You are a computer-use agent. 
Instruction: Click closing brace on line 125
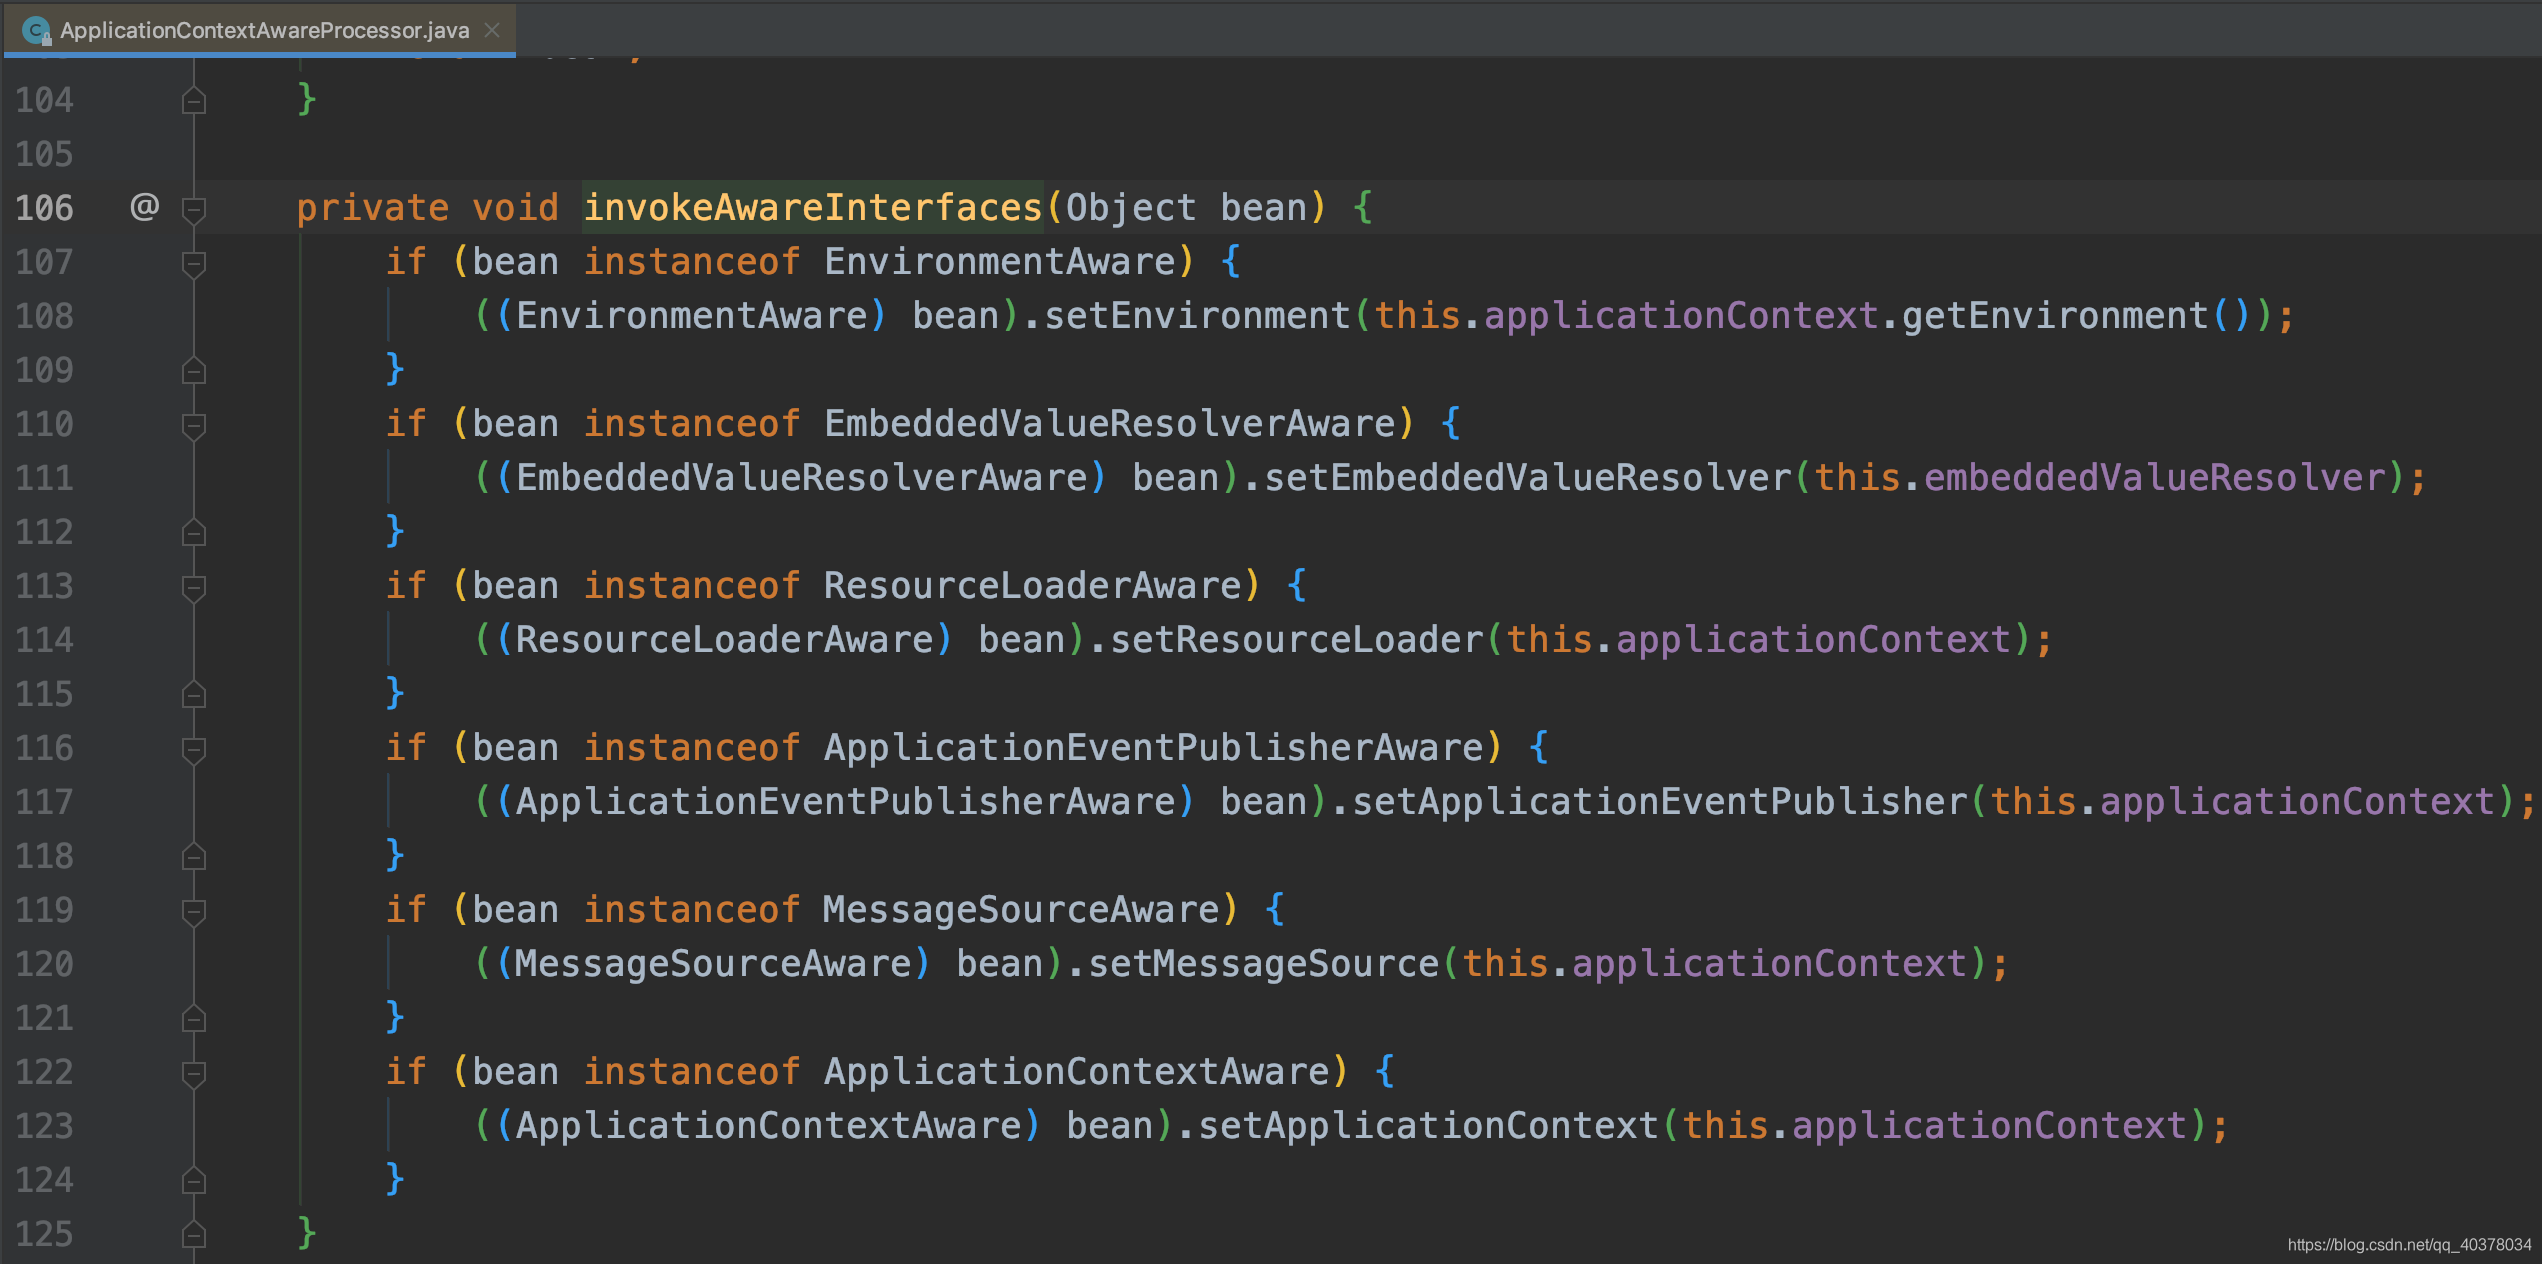[x=307, y=1232]
